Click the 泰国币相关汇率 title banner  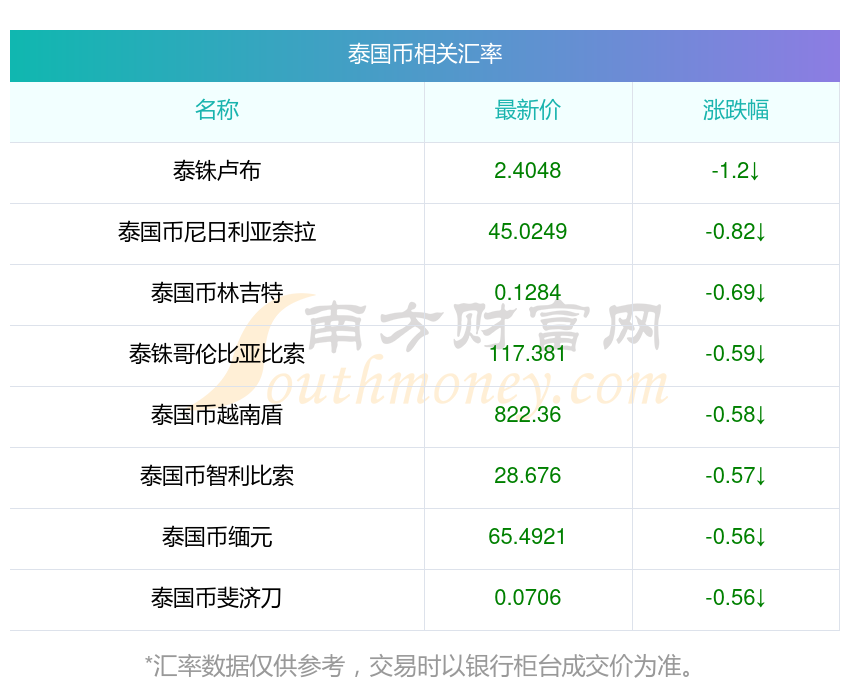(424, 54)
